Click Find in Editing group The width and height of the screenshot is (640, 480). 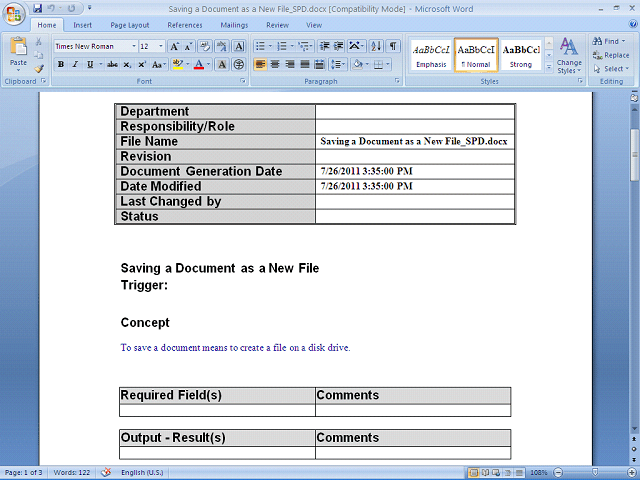(609, 41)
